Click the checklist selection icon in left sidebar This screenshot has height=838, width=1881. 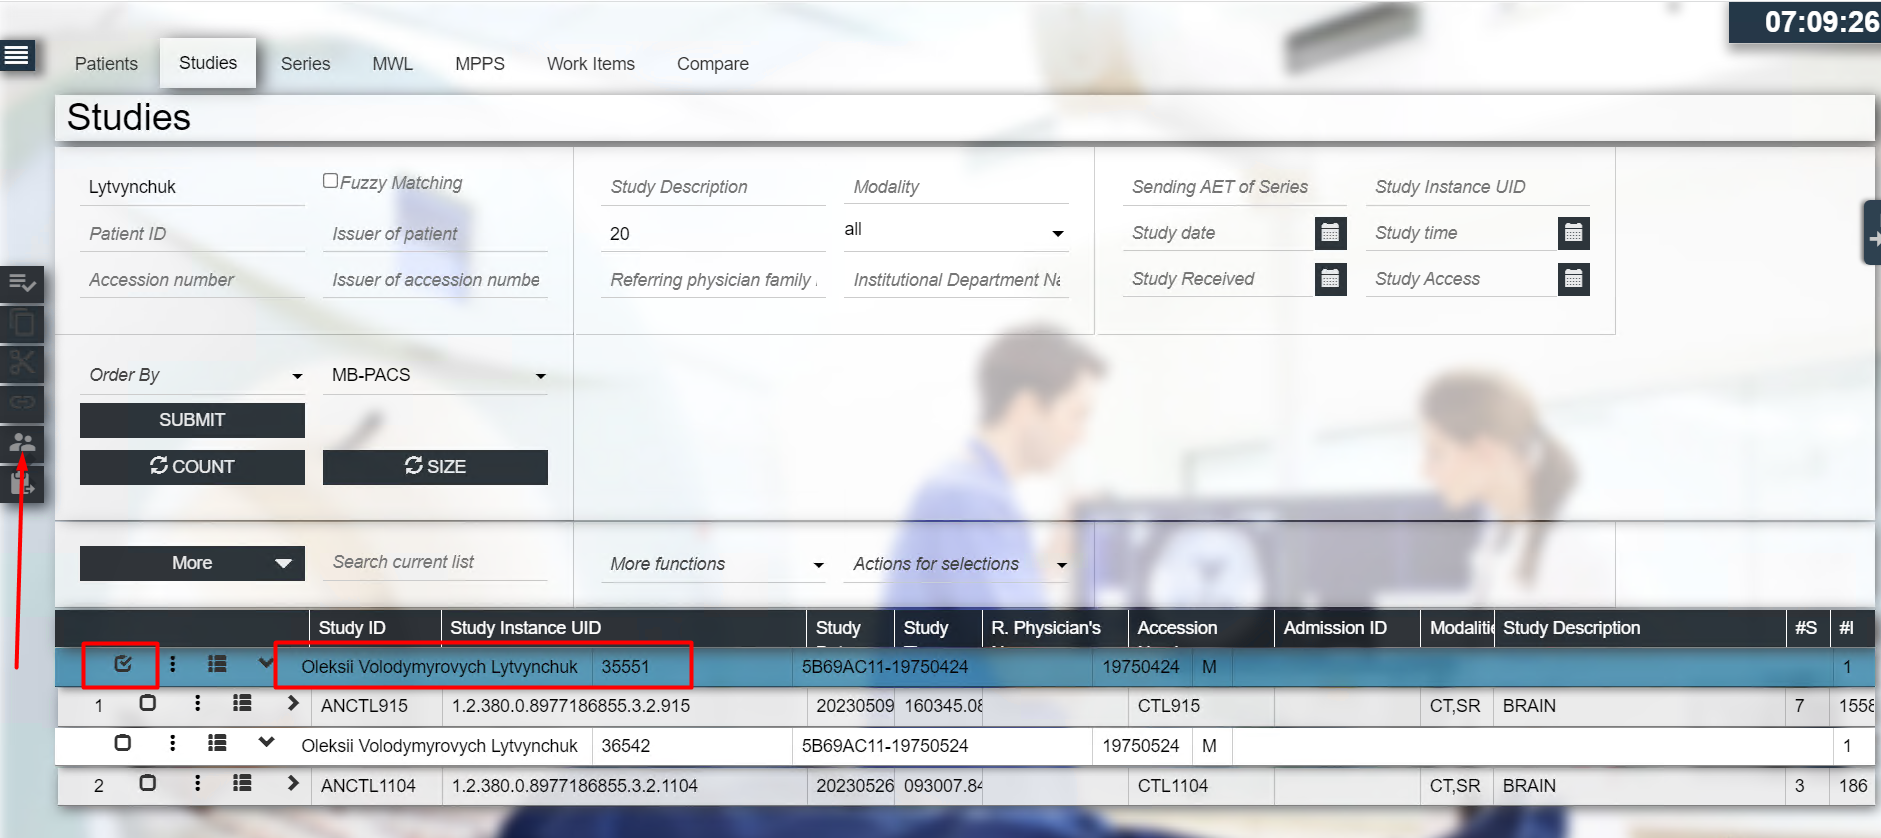pyautogui.click(x=22, y=284)
